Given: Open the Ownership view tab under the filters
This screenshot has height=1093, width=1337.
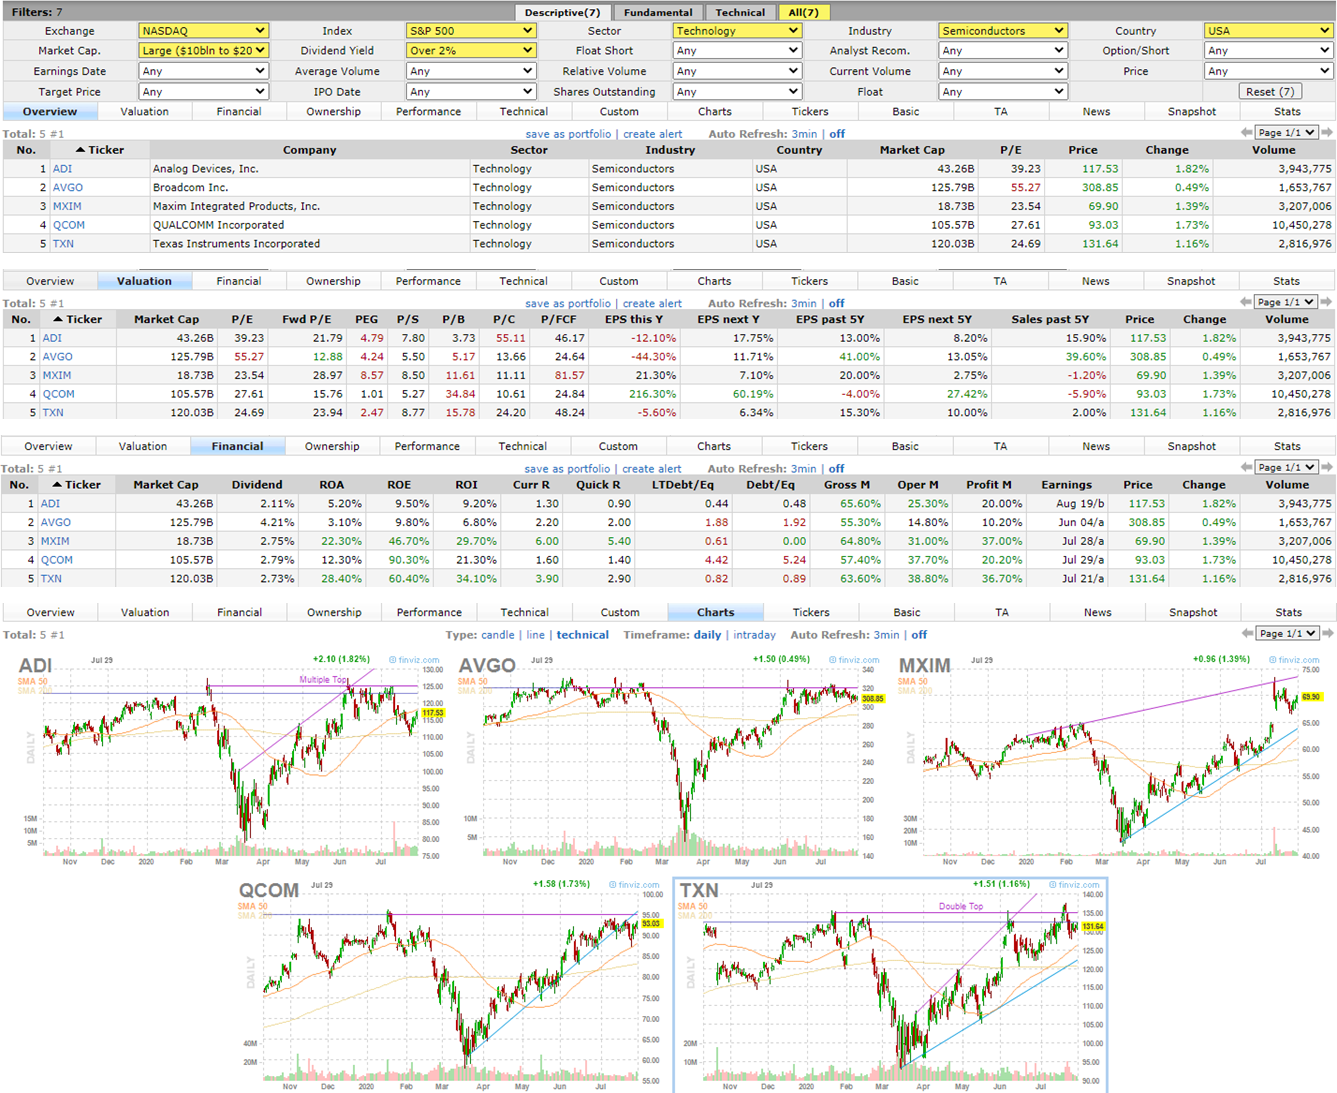Looking at the screenshot, I should point(333,112).
